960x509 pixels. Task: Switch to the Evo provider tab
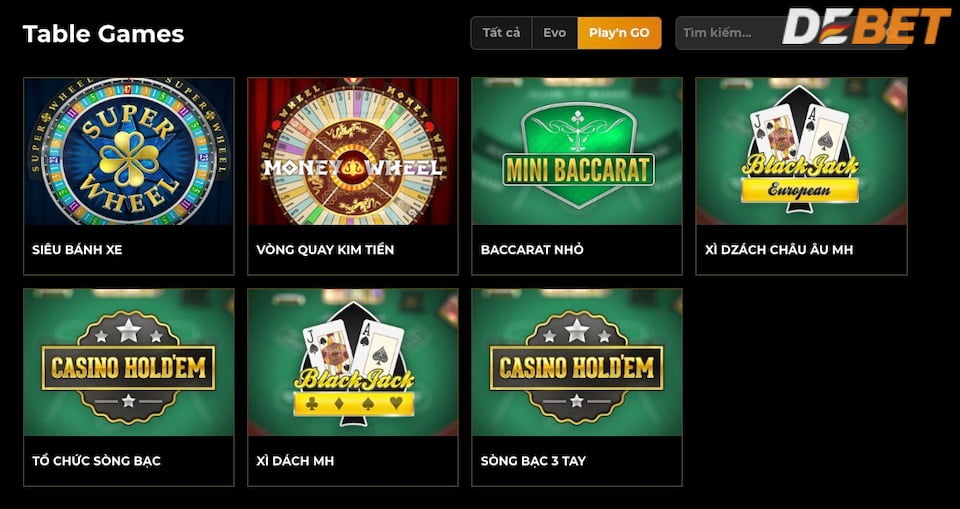click(555, 33)
